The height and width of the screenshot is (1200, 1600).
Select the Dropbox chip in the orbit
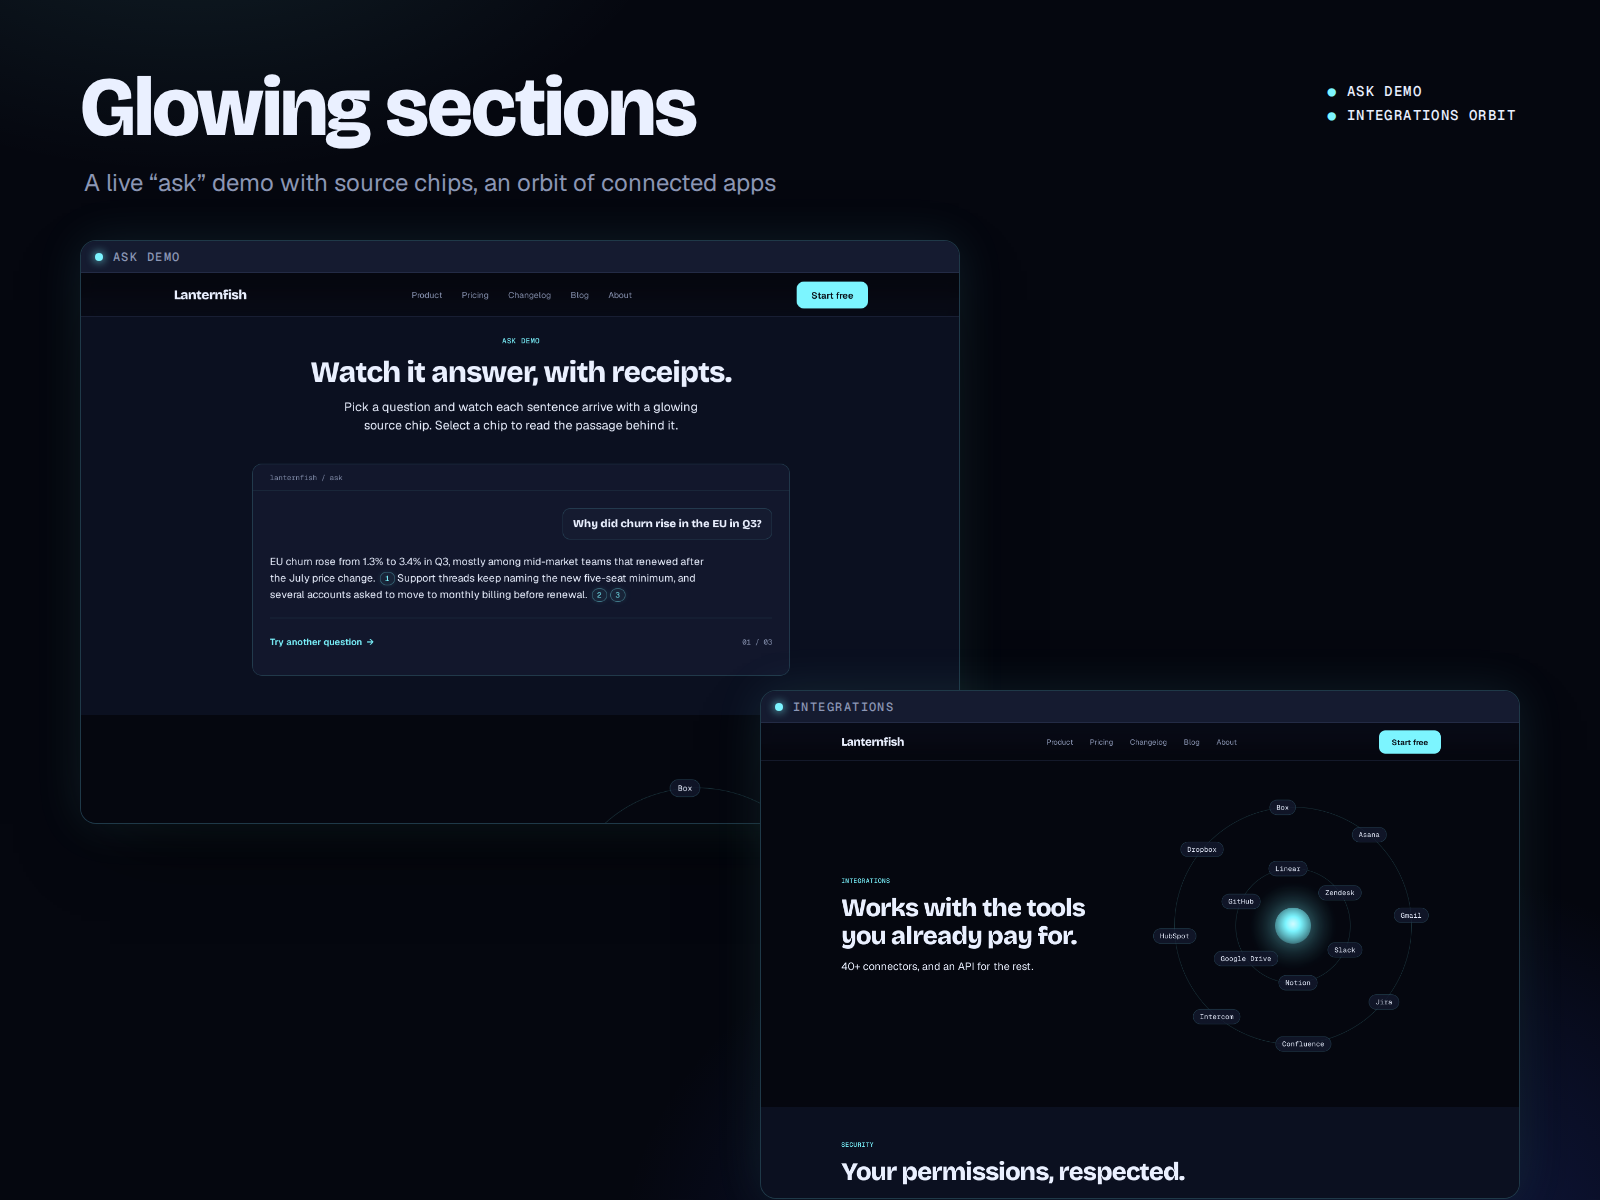click(1202, 849)
